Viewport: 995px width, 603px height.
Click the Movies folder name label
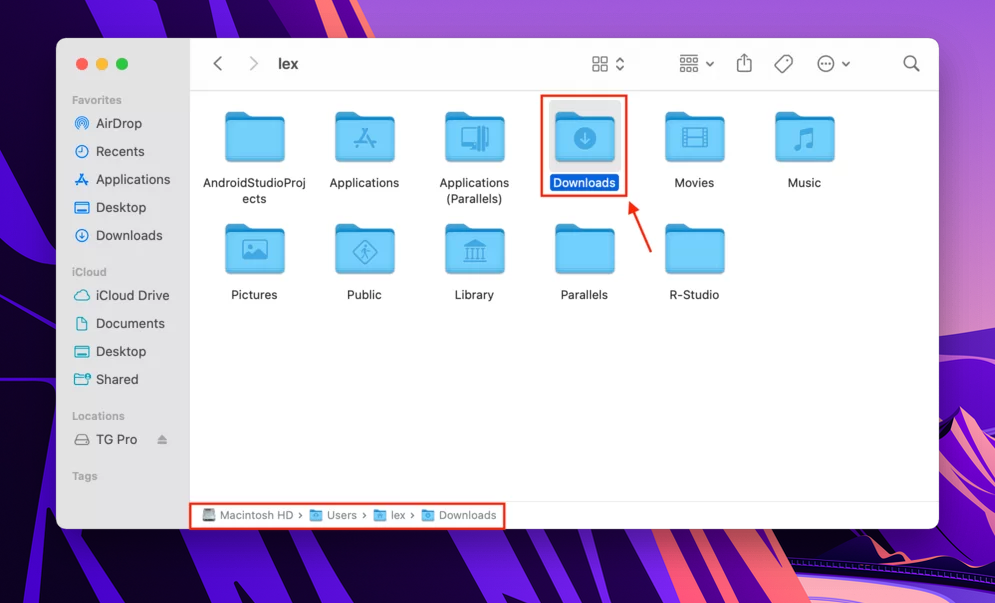coord(694,183)
